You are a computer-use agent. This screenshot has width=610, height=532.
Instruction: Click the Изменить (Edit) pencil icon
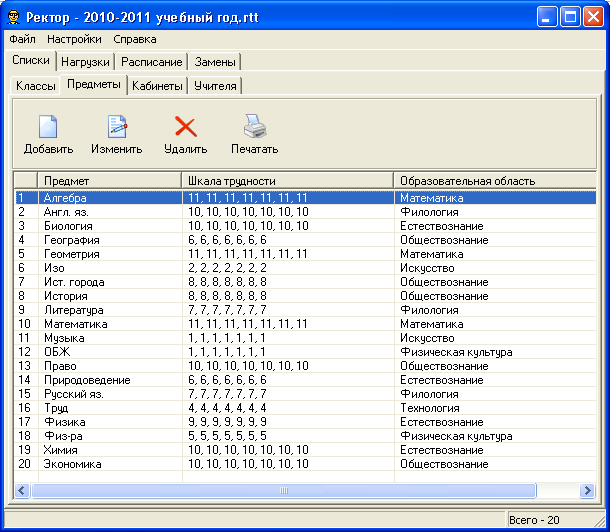[x=117, y=126]
